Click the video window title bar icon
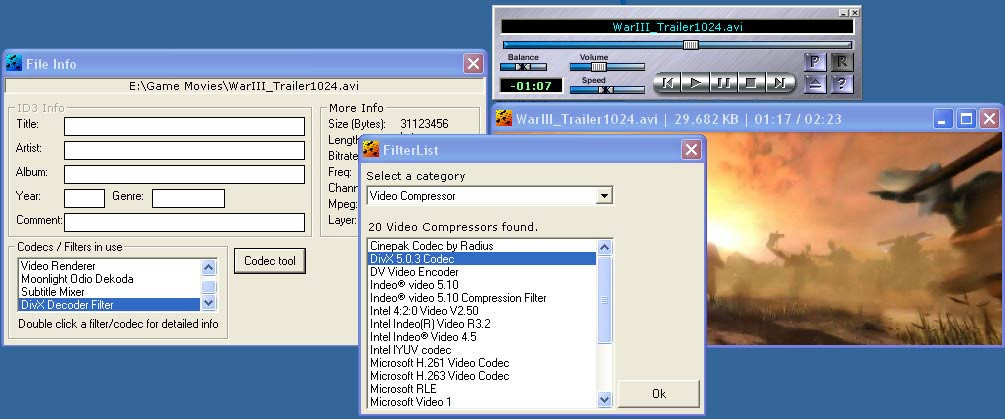Image resolution: width=1005 pixels, height=419 pixels. coord(504,119)
